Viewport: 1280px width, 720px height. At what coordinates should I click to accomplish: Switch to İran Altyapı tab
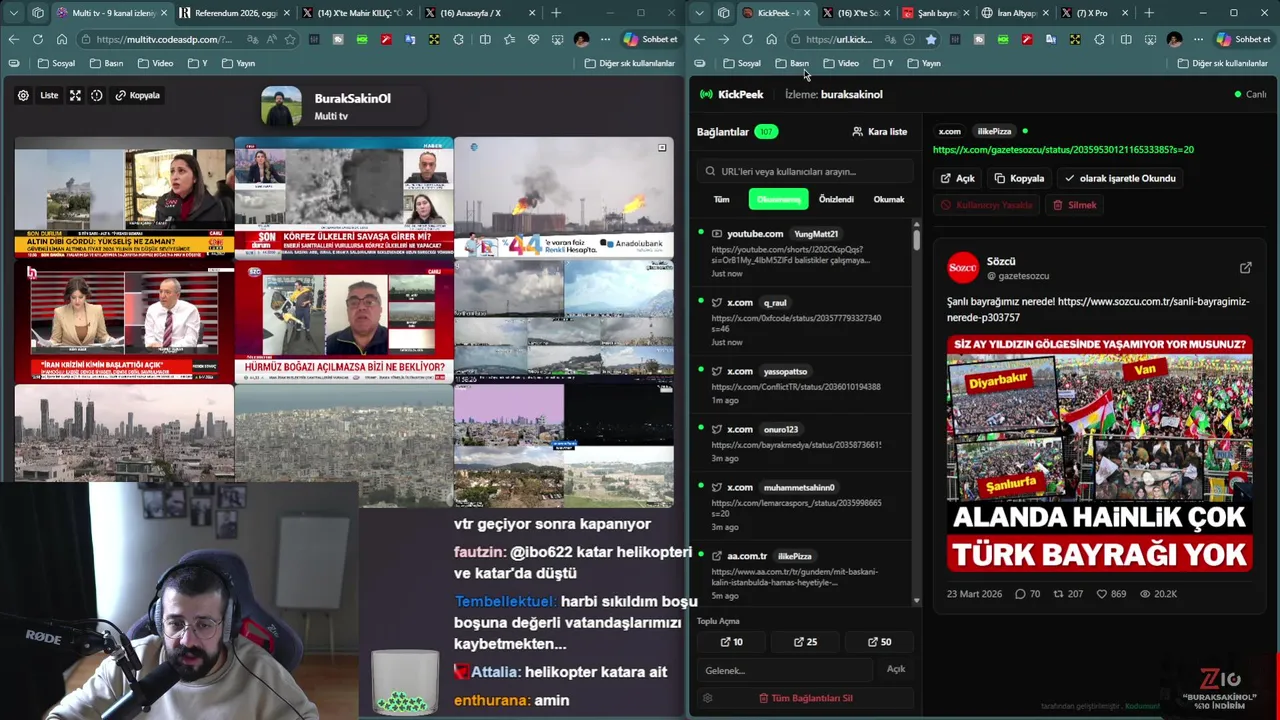coord(1014,13)
